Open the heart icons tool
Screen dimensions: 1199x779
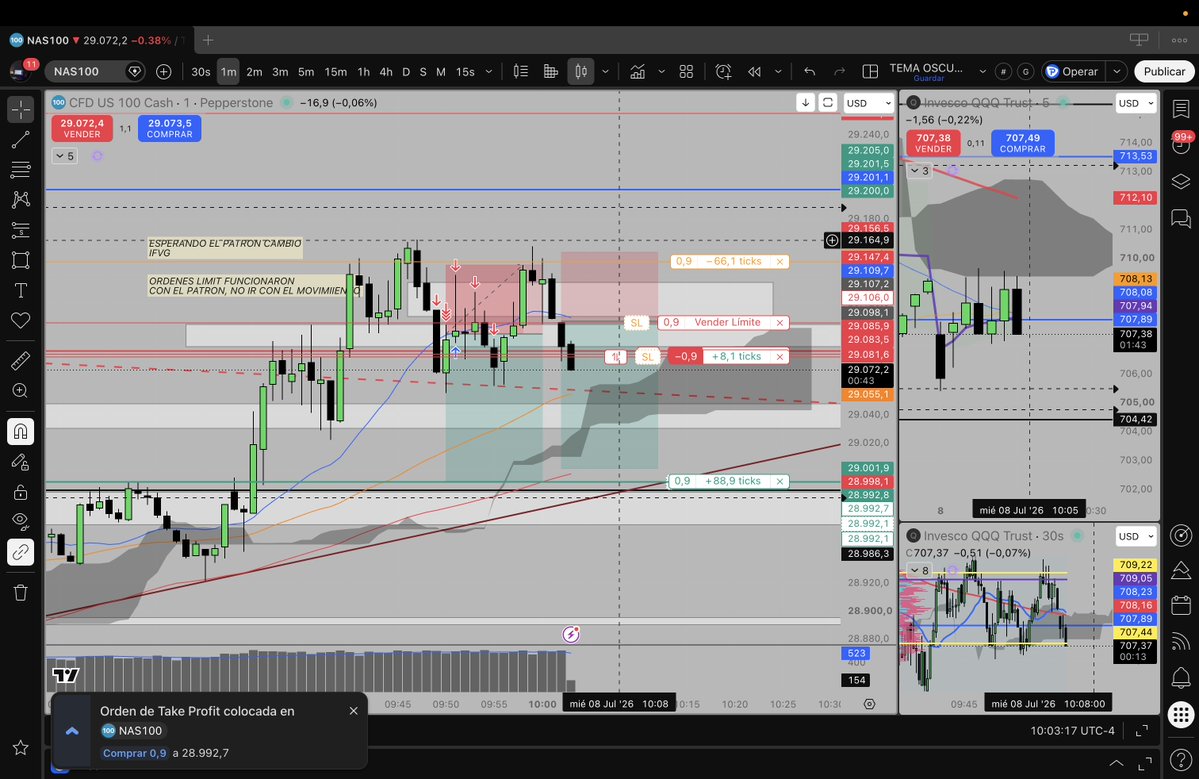[x=21, y=320]
